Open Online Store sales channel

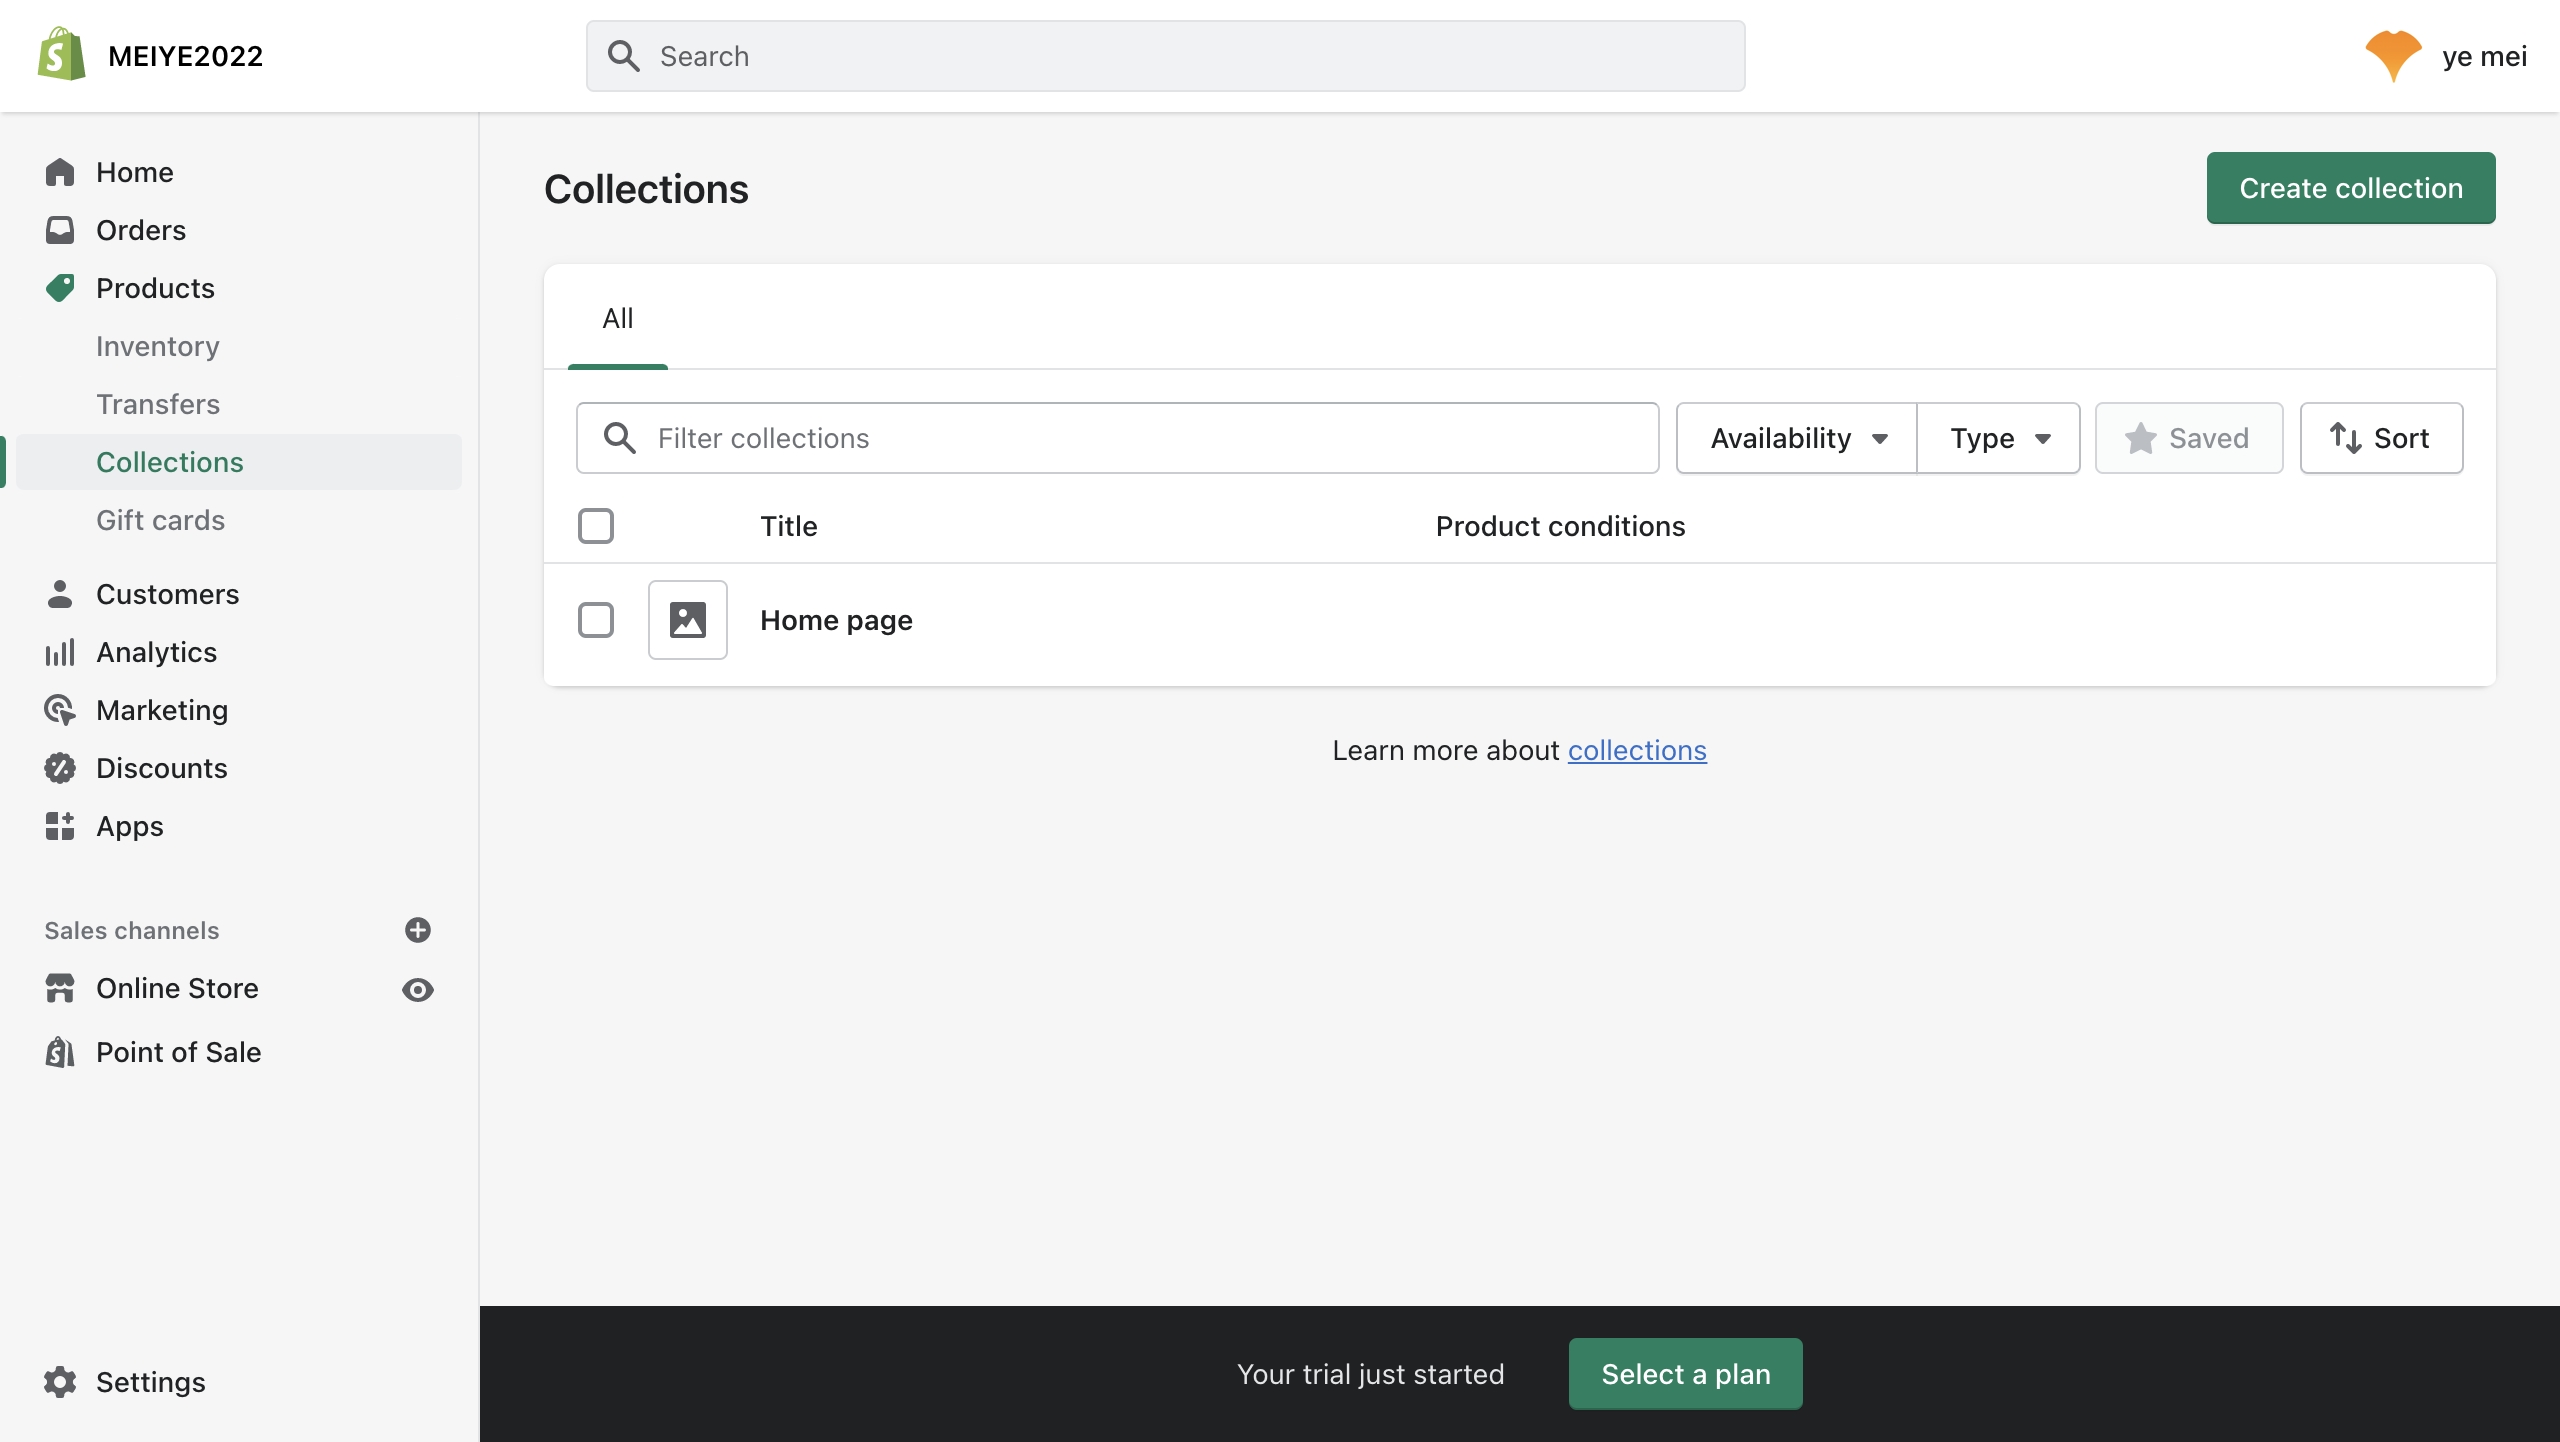coord(177,988)
